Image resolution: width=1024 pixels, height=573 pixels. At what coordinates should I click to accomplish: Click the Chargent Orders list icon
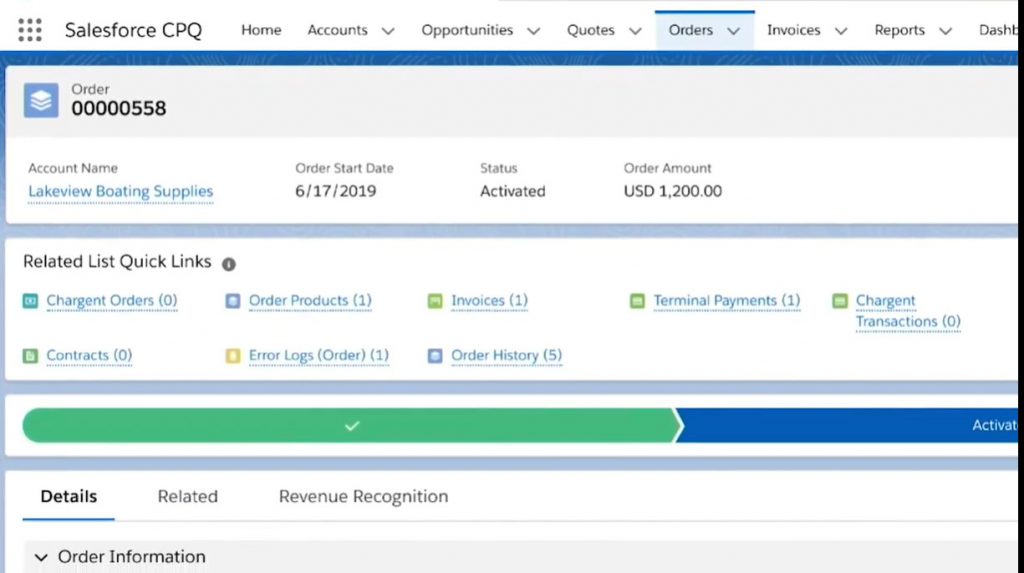click(x=31, y=301)
